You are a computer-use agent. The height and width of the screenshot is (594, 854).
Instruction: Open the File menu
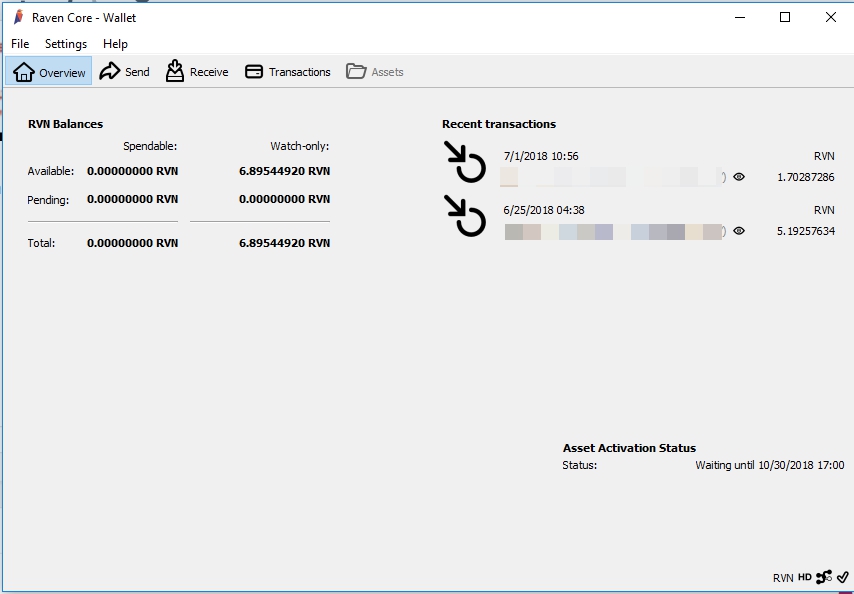click(x=20, y=44)
